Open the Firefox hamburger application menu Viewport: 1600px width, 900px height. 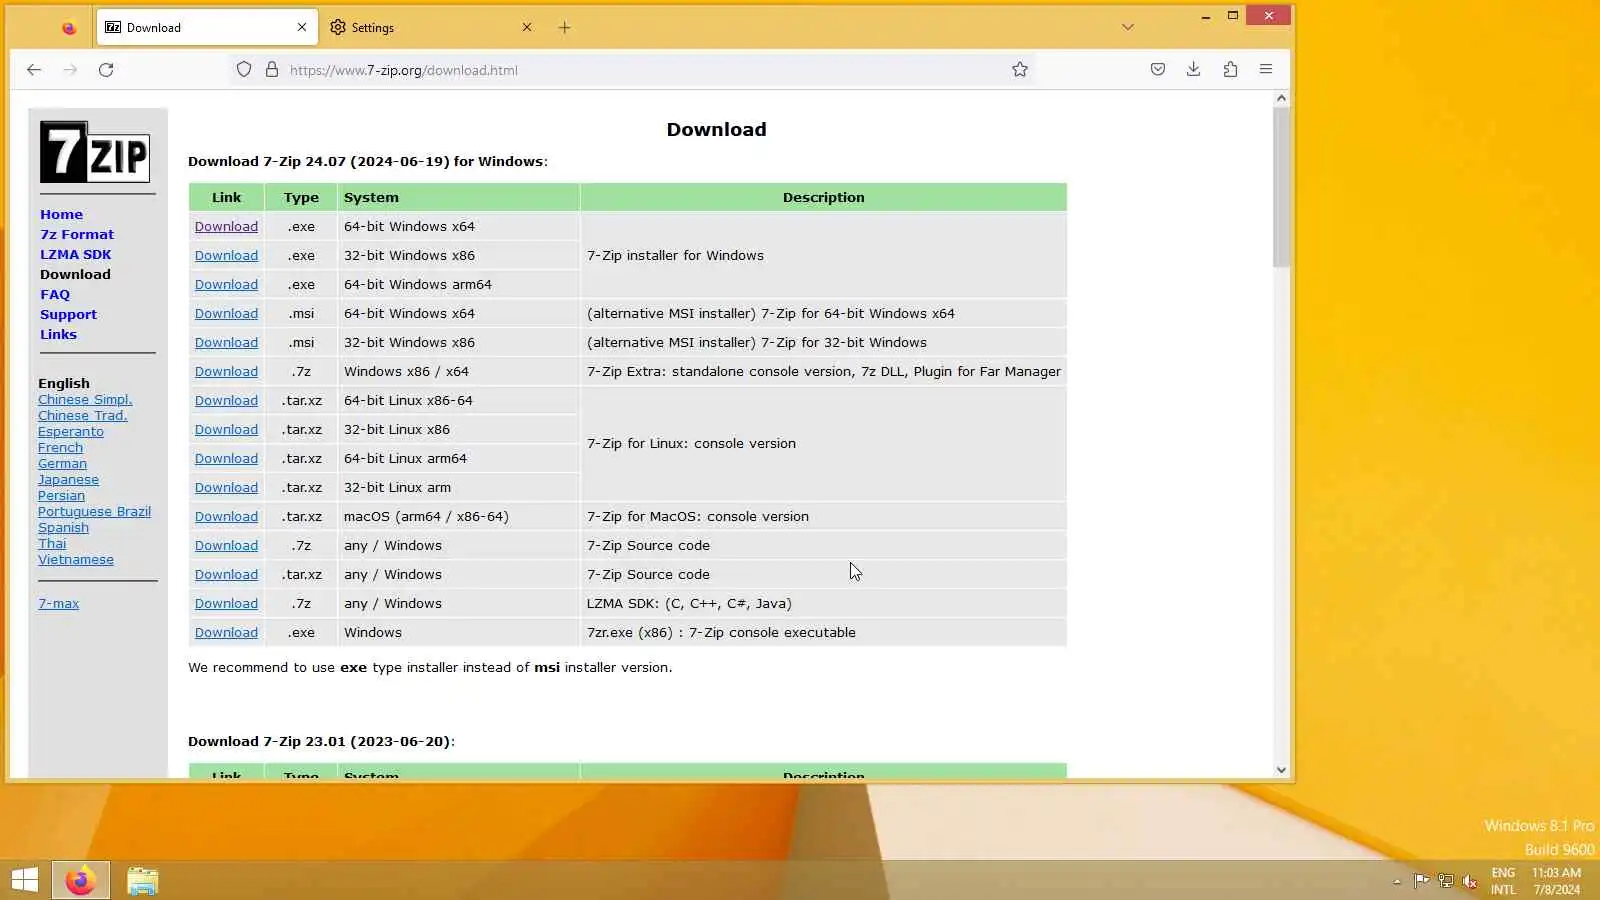point(1266,70)
